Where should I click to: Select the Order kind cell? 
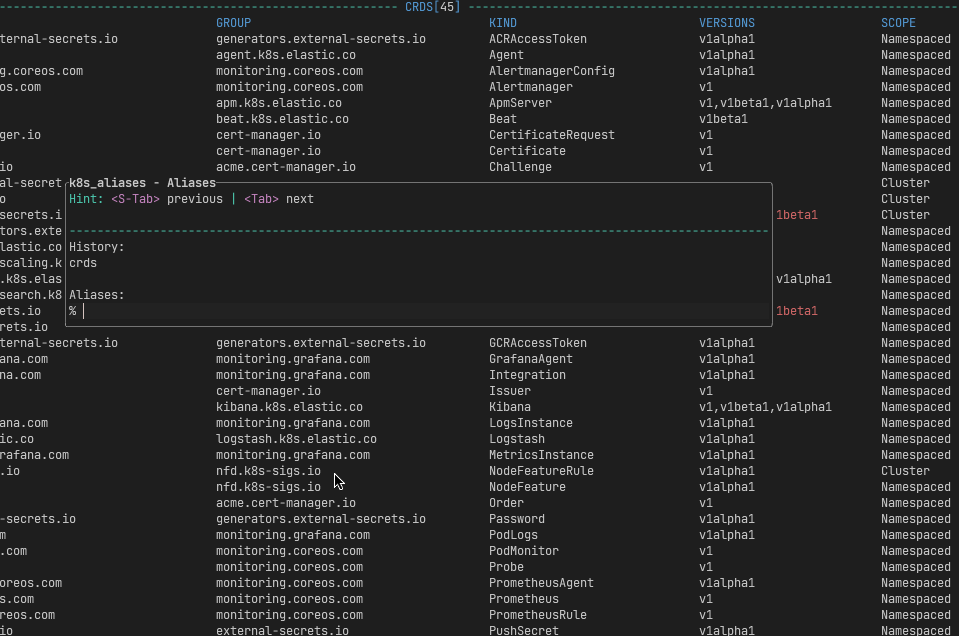pos(506,503)
